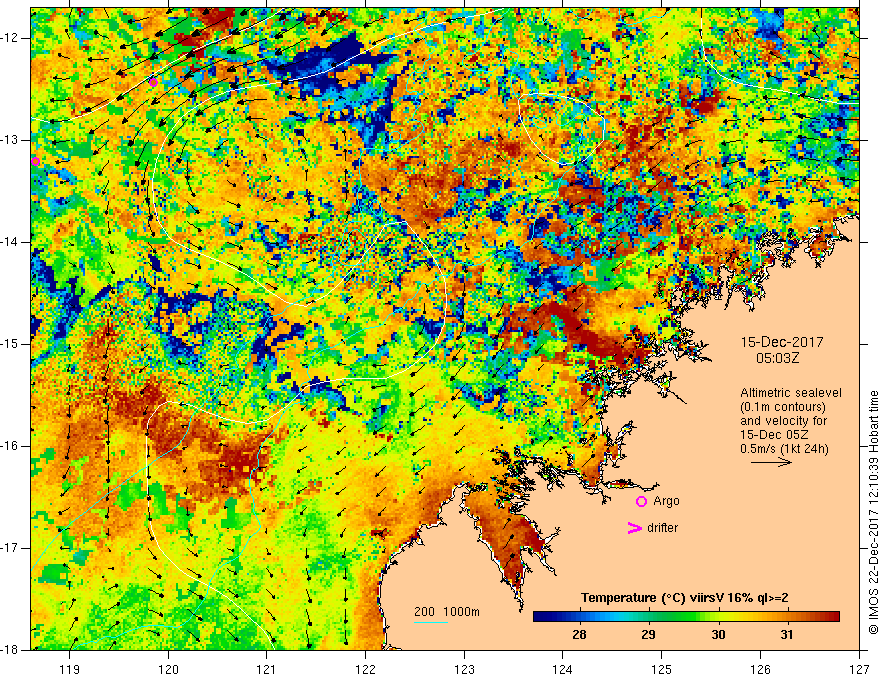The height and width of the screenshot is (680, 880).
Task: Click latitude axis label -13
Action: coord(10,140)
